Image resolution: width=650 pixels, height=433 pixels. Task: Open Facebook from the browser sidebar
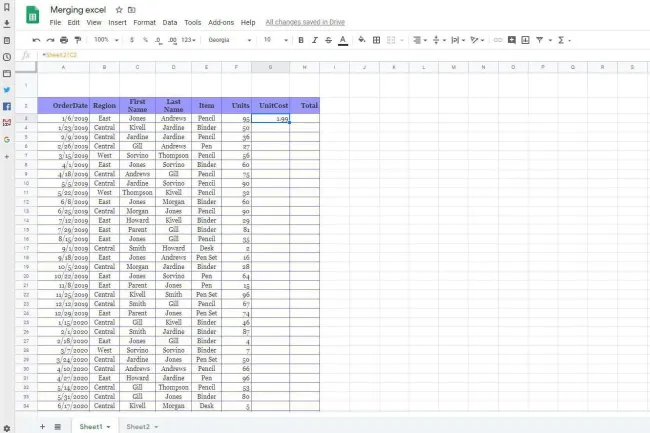click(7, 106)
